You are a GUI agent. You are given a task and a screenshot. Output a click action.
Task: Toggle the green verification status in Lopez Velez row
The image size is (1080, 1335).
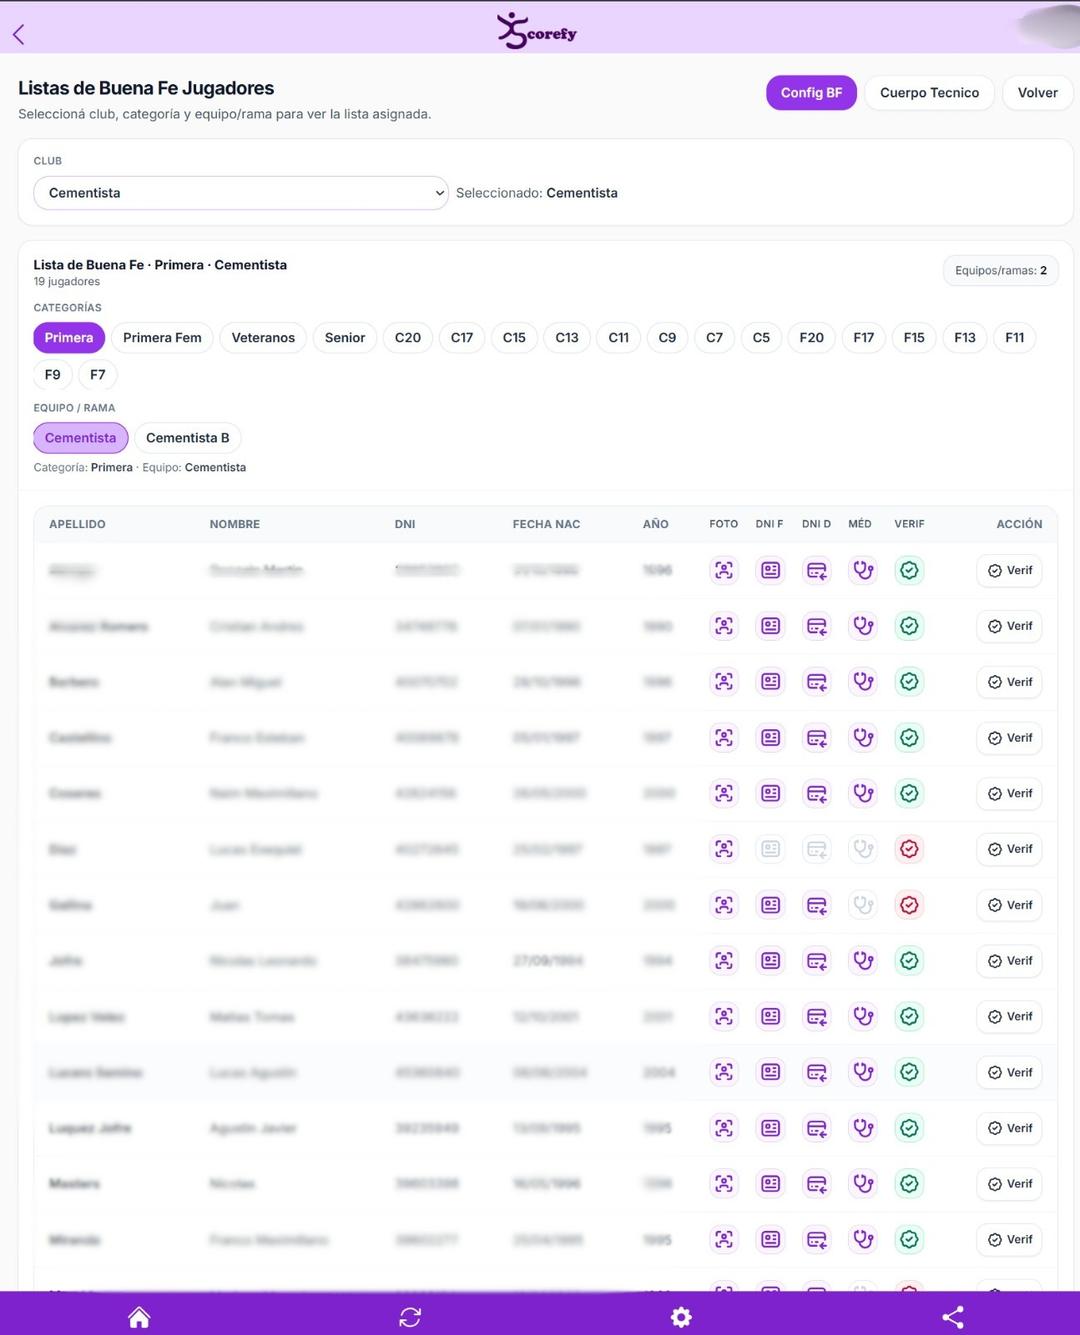pyautogui.click(x=909, y=1016)
